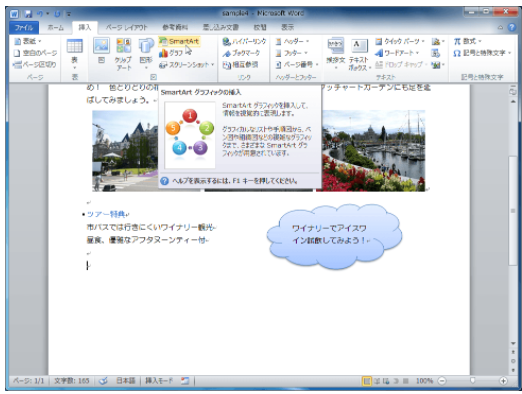Click the proofing check icon in status bar
This screenshot has width=522, height=394.
[x=103, y=381]
